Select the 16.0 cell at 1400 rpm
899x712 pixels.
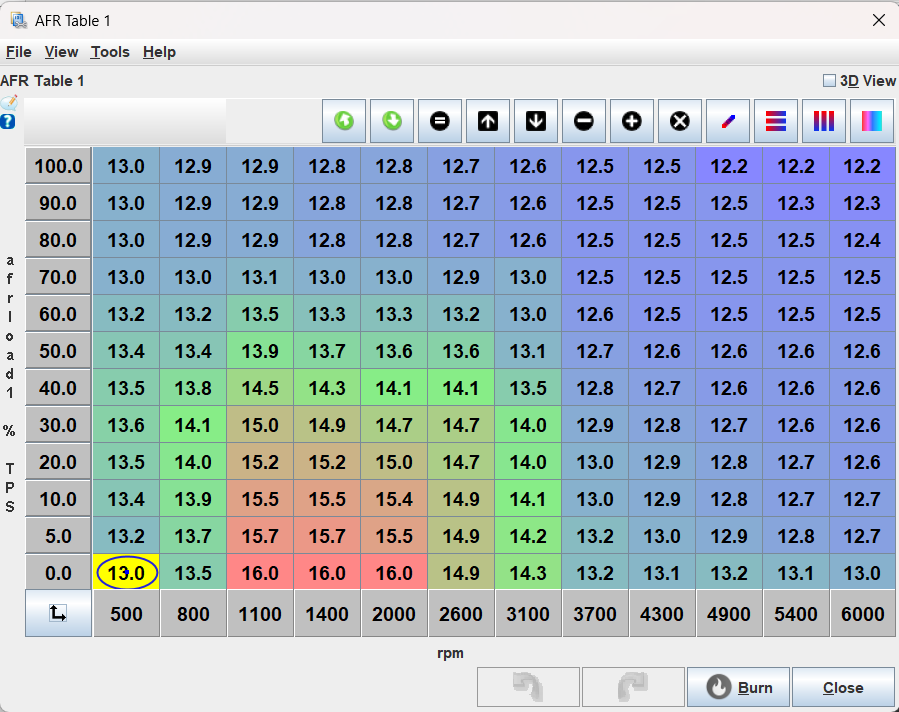click(x=327, y=573)
